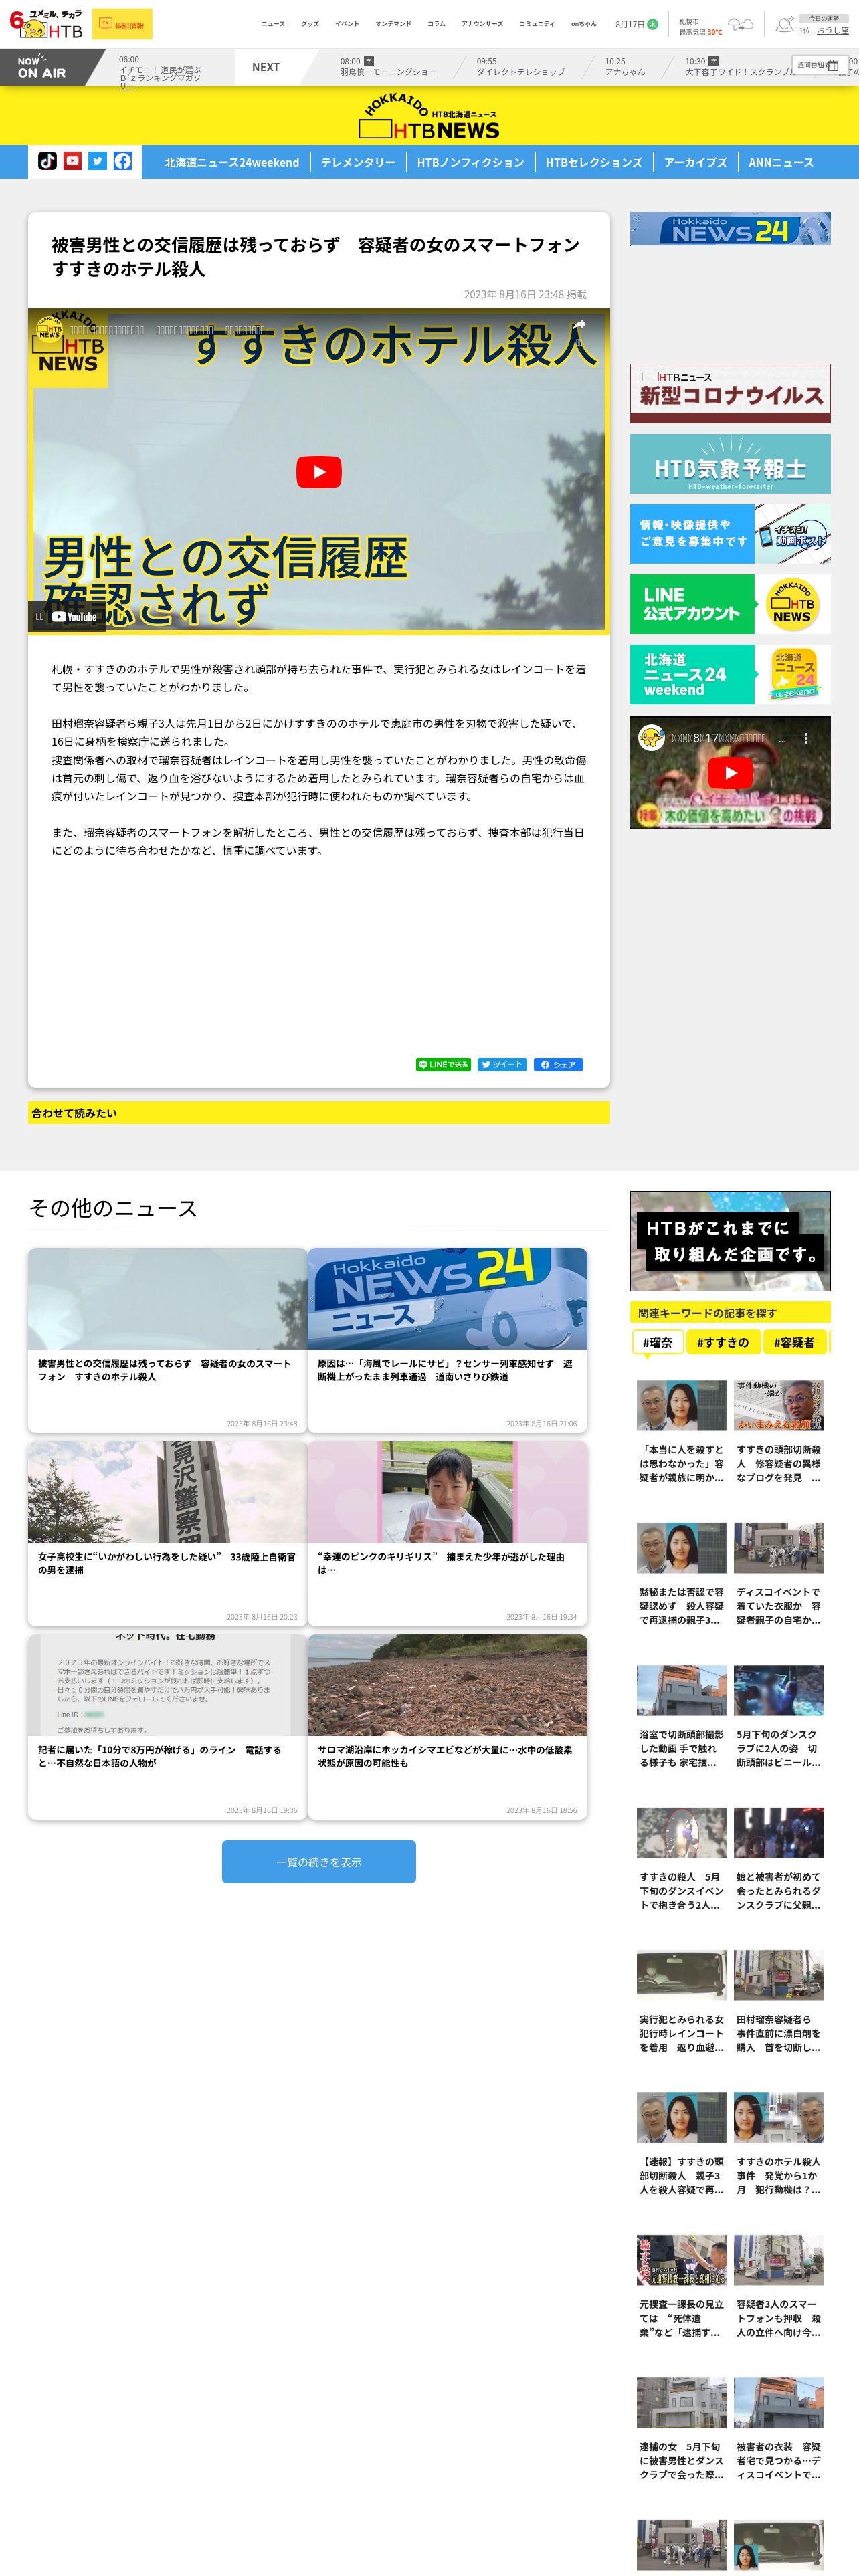Open the HTB Facebook icon
The width and height of the screenshot is (859, 2576).
(122, 161)
